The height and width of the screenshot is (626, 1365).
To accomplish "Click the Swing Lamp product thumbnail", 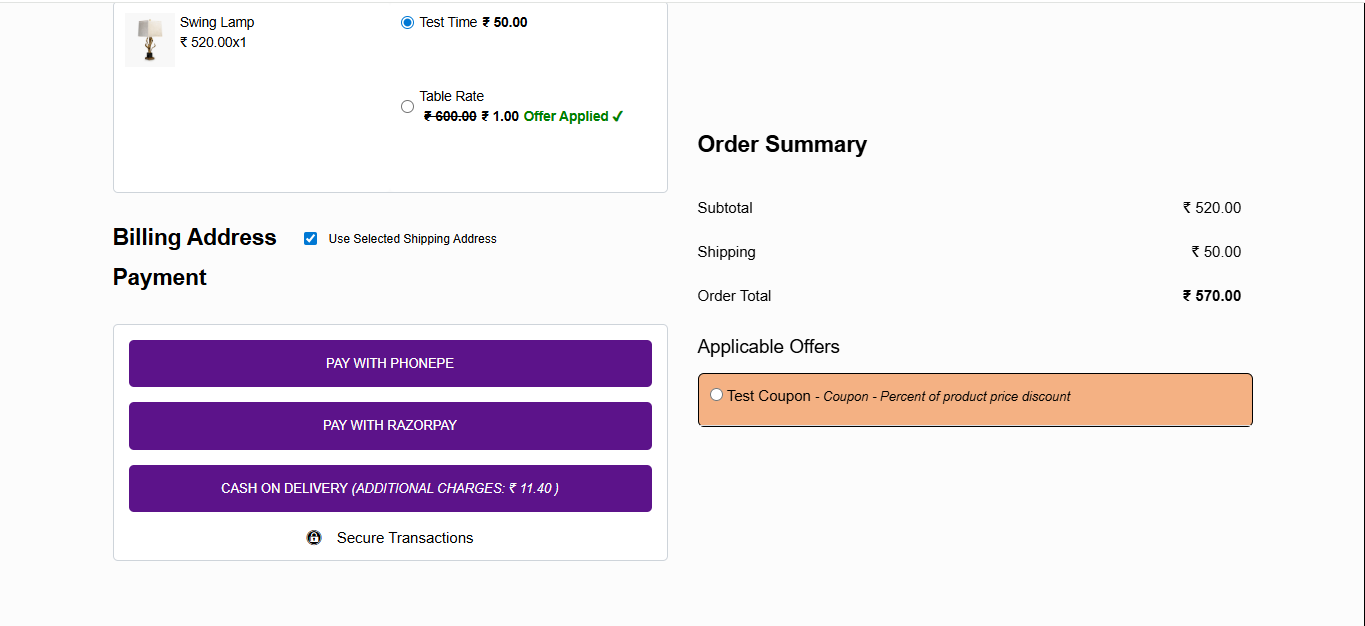I will click(x=149, y=40).
